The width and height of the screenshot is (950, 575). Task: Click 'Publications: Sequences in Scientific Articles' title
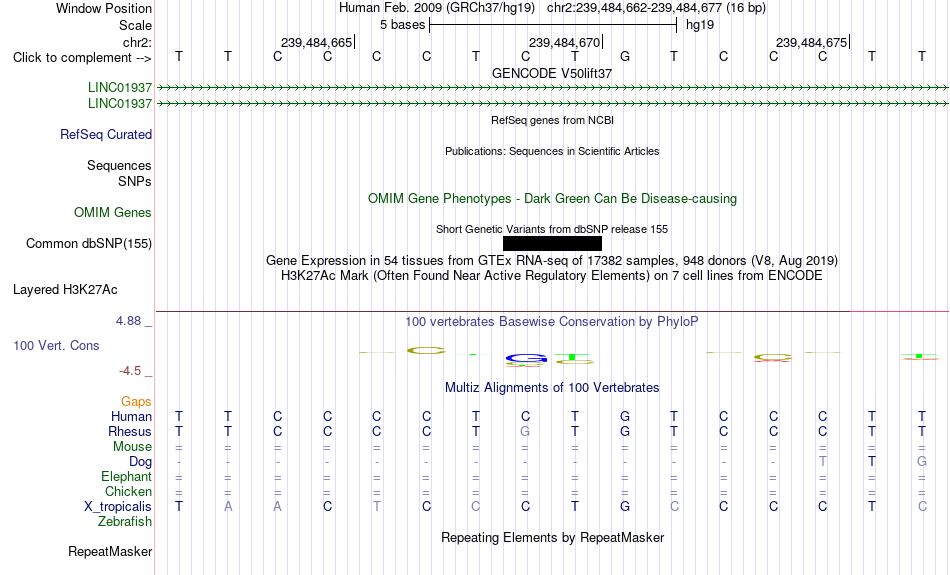pyautogui.click(x=552, y=151)
